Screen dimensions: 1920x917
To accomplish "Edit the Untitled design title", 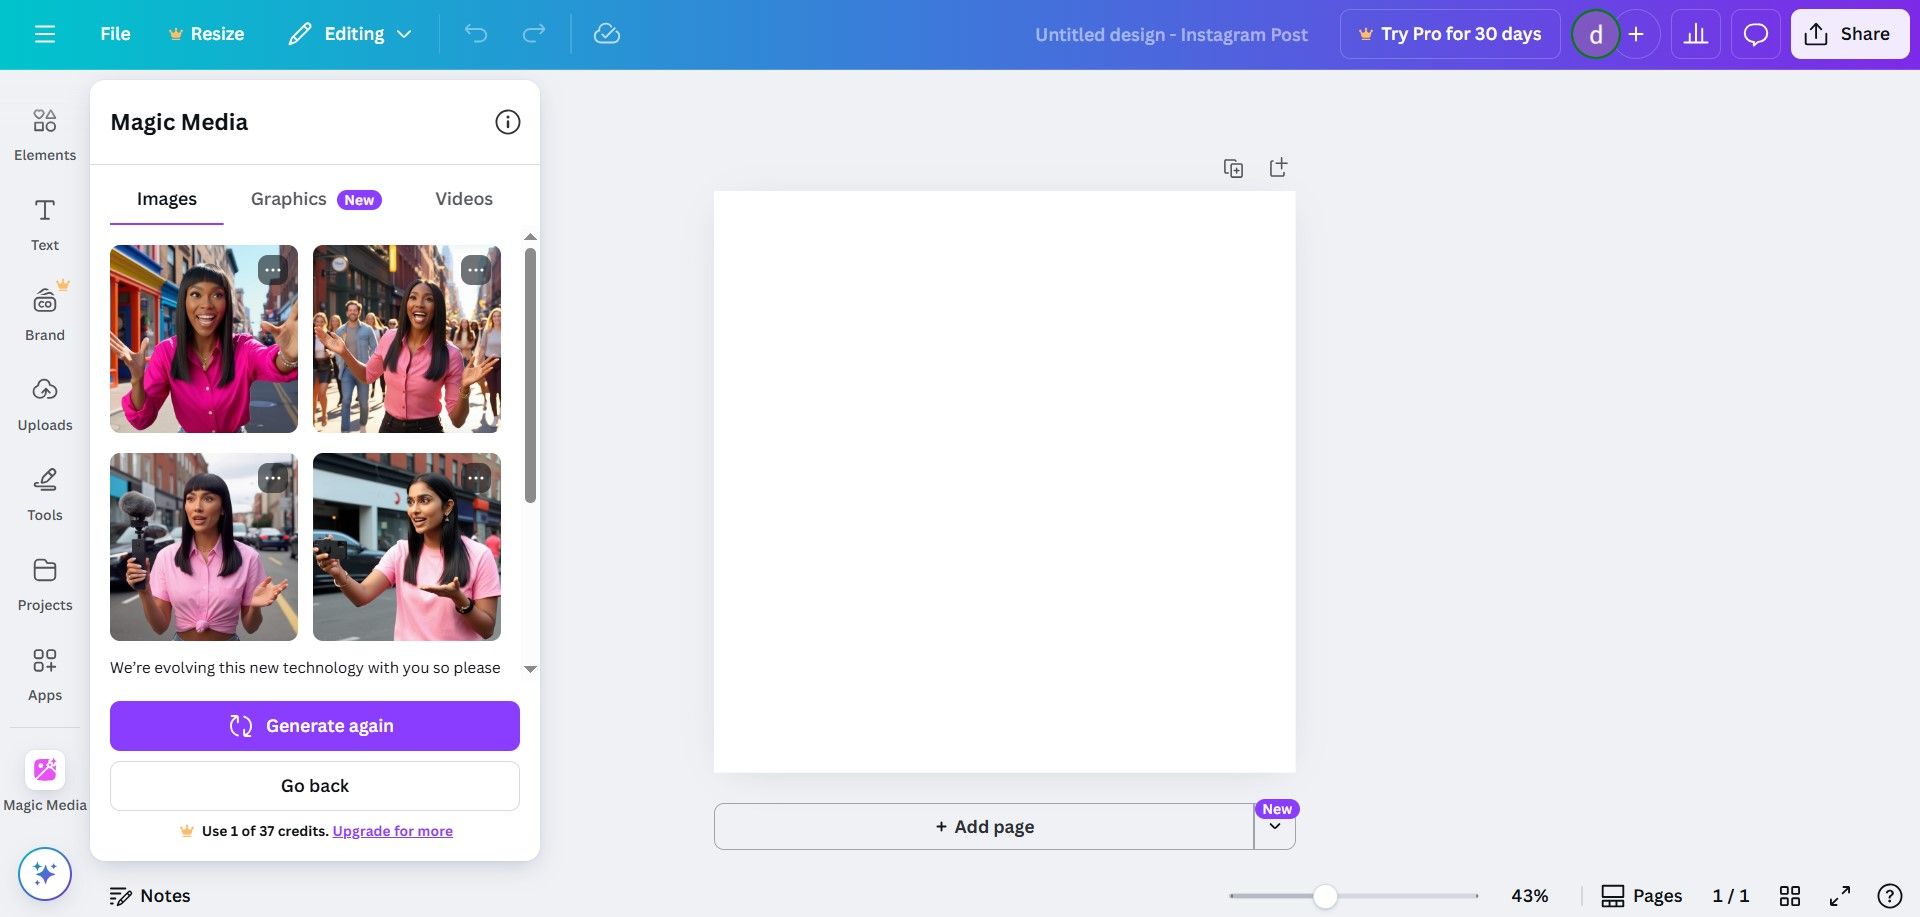I will 1171,34.
